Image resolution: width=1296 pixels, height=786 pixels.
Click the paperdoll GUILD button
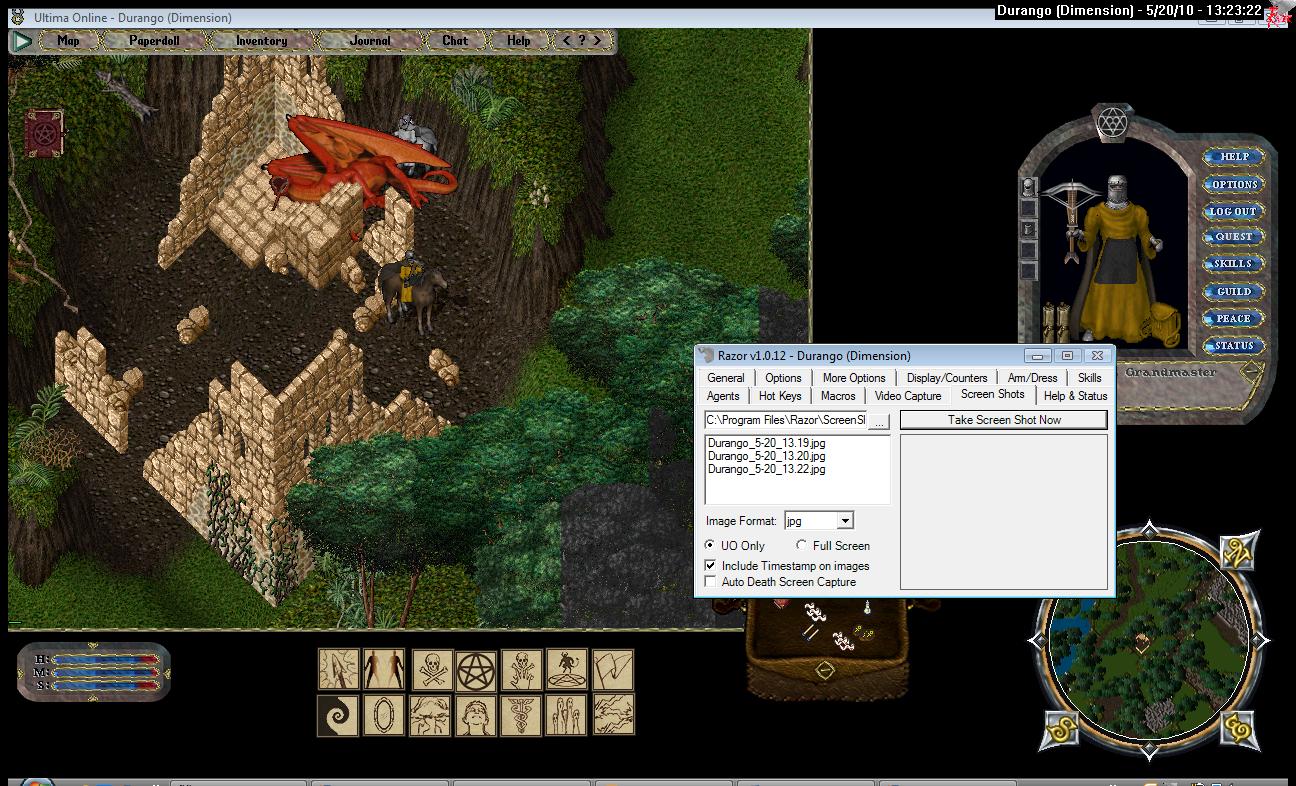pos(1234,291)
